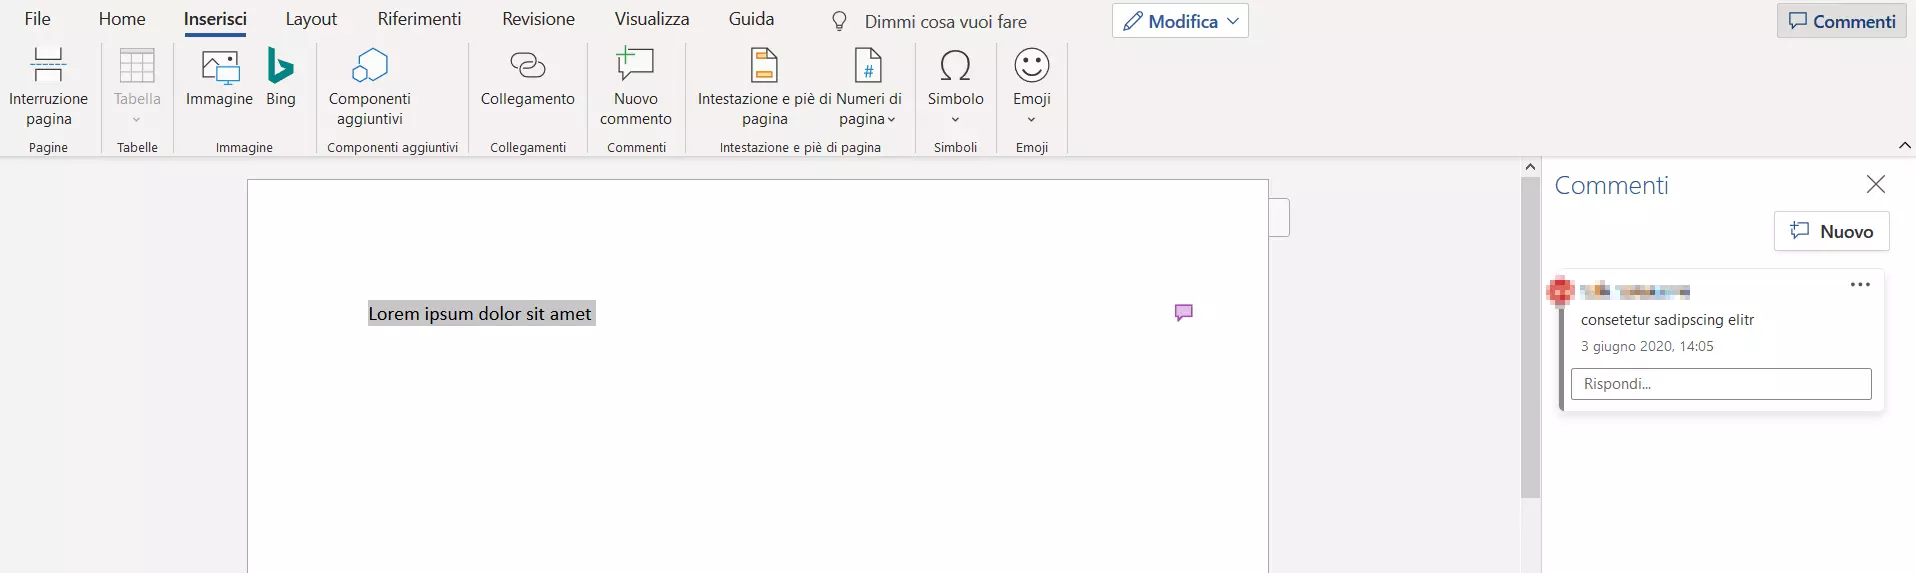The width and height of the screenshot is (1916, 573).
Task: Select the comment text consetetur sadipscing elitr
Action: 1667,320
